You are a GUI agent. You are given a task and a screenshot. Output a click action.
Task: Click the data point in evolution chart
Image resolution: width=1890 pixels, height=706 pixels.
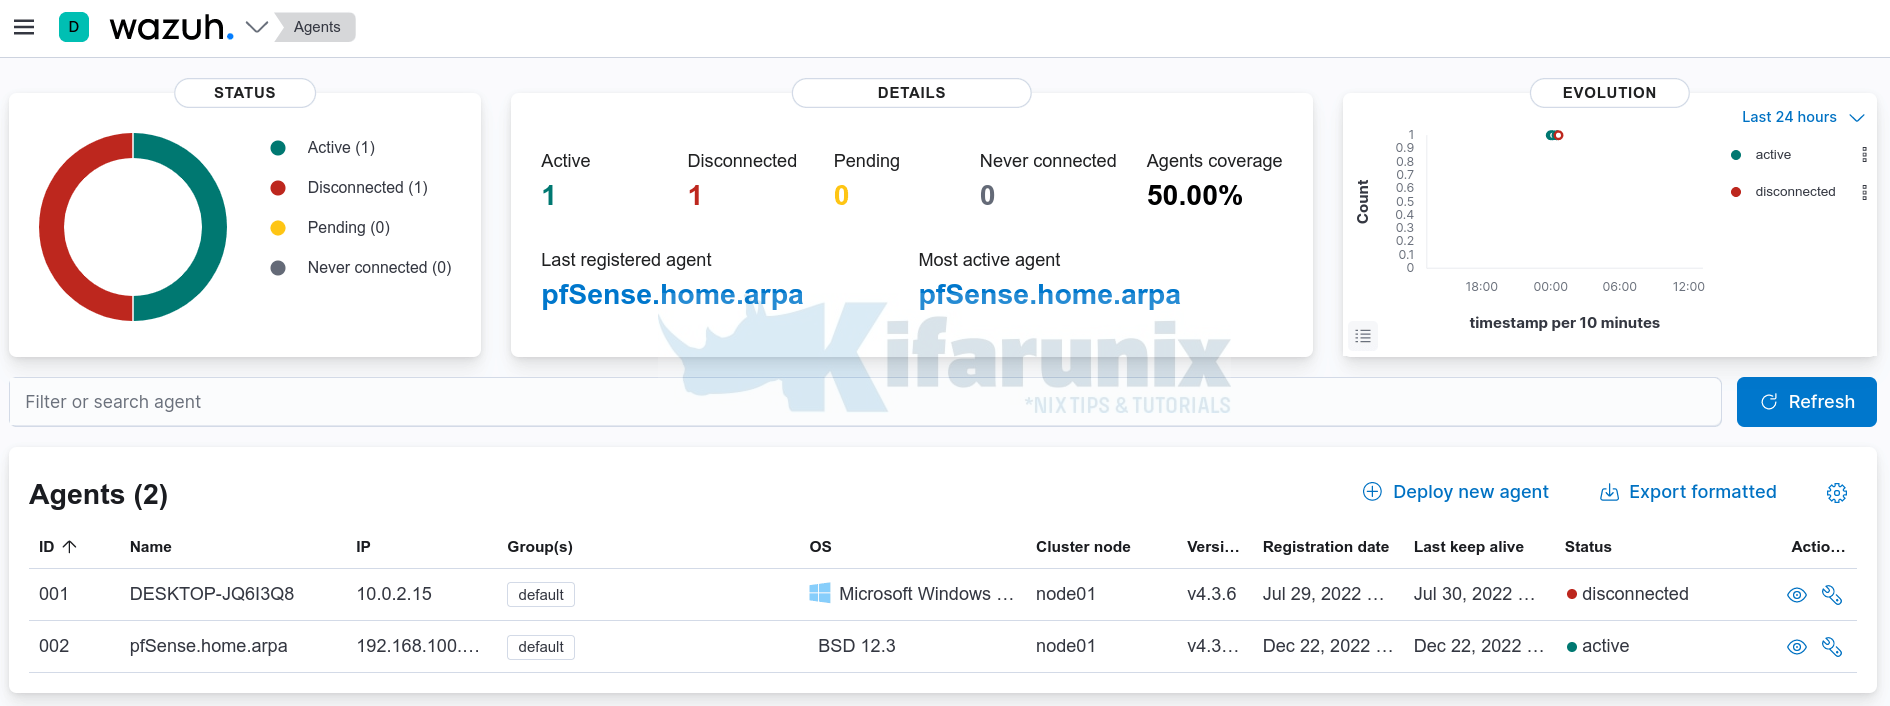[1554, 135]
